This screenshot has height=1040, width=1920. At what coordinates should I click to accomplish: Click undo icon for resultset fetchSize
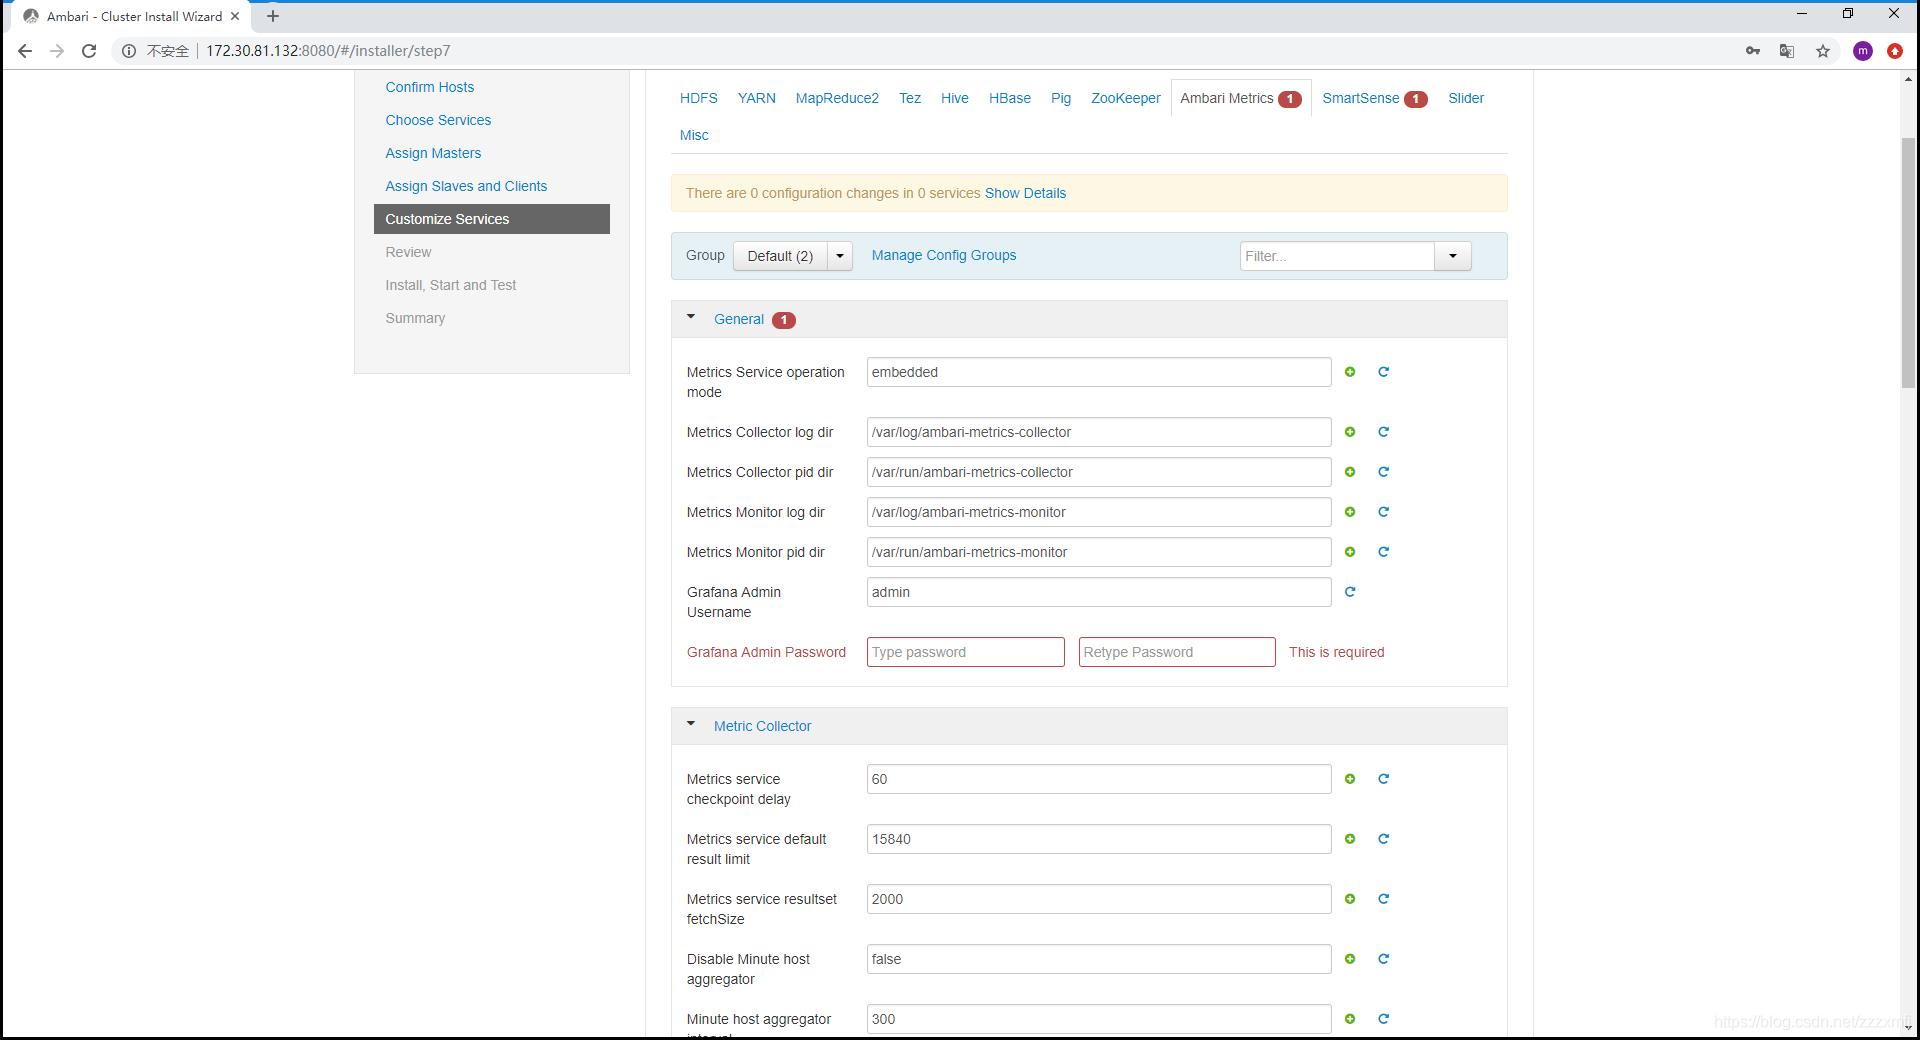(x=1384, y=899)
